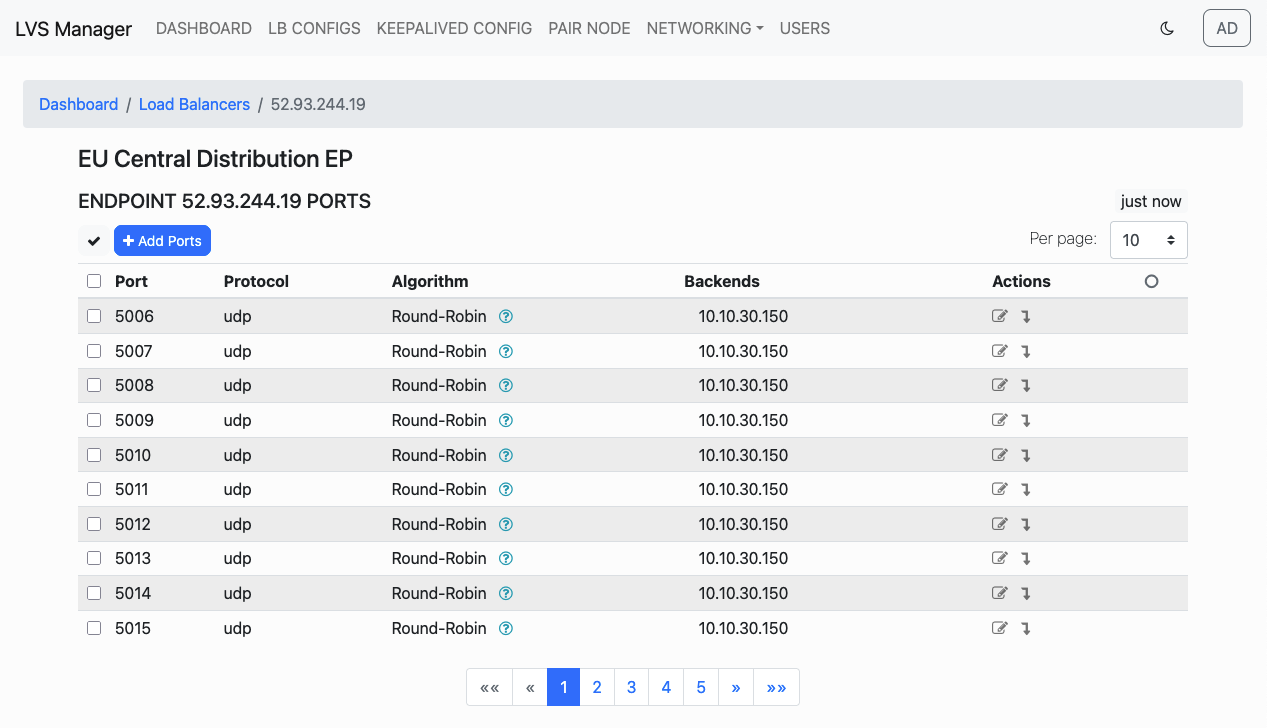Go to next page arrow
1267x728 pixels.
pos(736,688)
